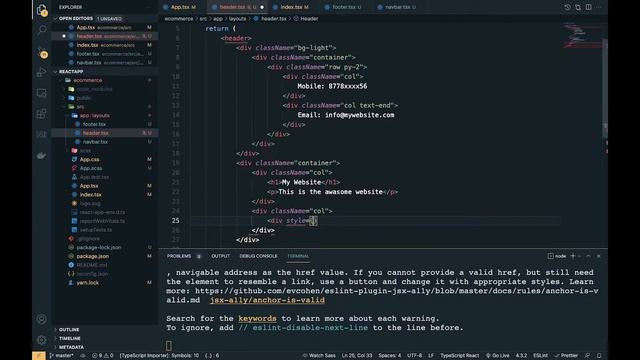Screen dimensions: 640x360
Task: Click Spaces: 4 indentation setting
Action: 389,356
